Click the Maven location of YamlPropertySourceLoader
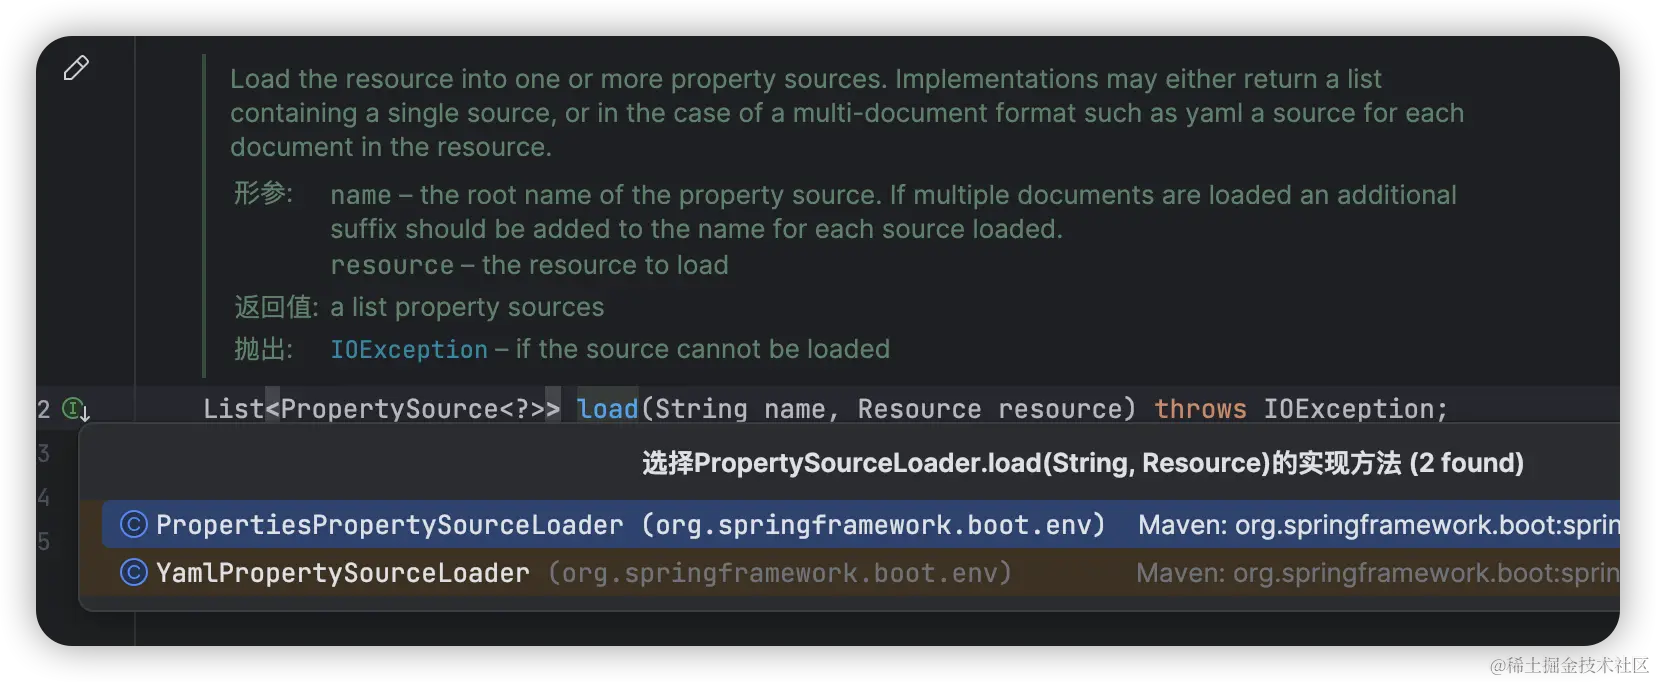Screen dimensions: 1656x682 (1377, 572)
